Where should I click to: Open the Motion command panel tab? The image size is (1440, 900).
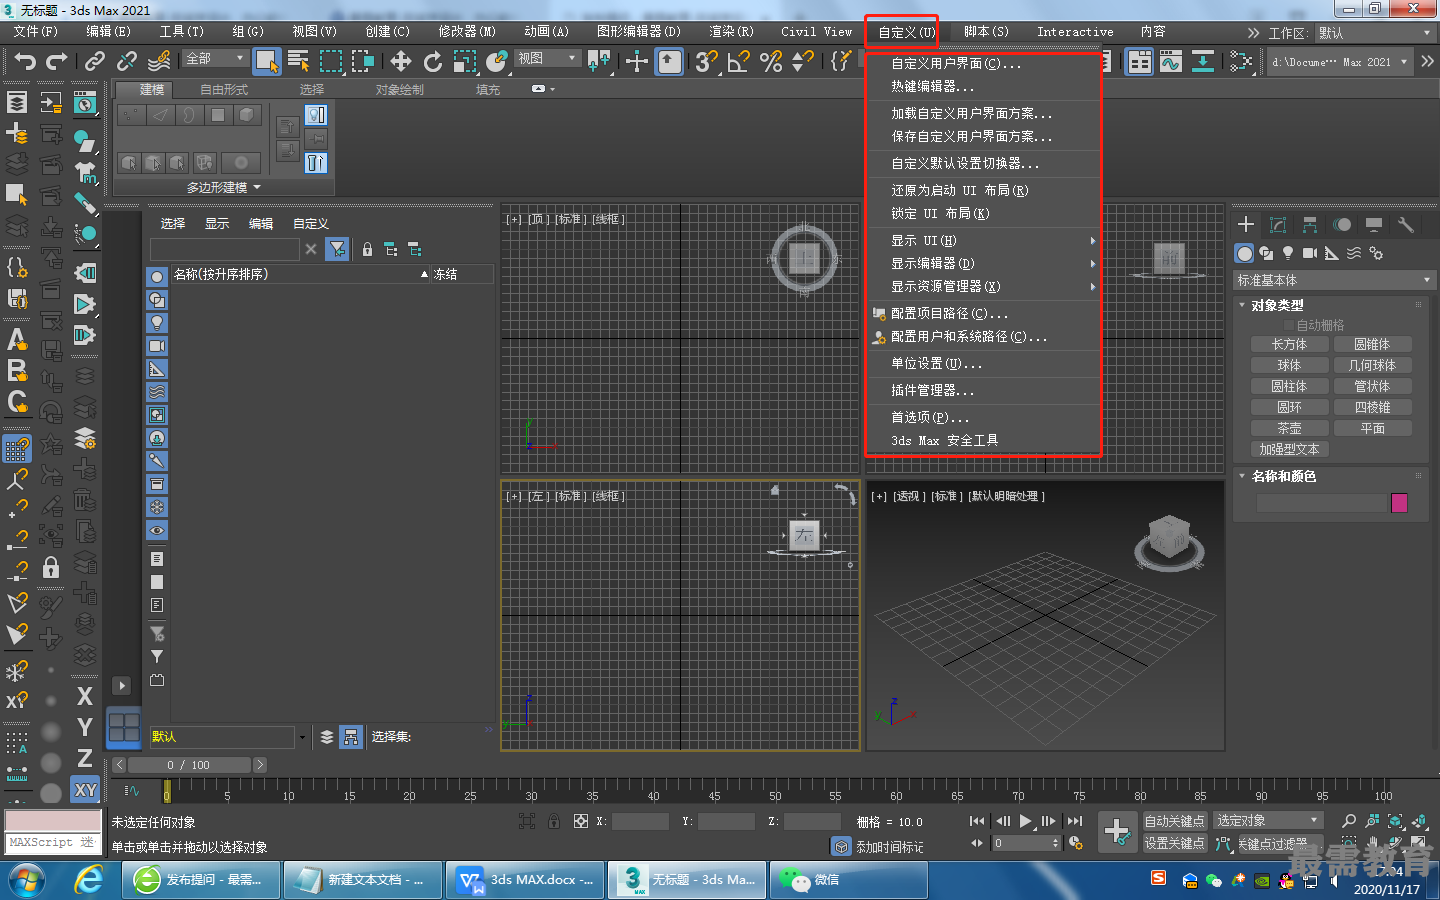[1342, 225]
